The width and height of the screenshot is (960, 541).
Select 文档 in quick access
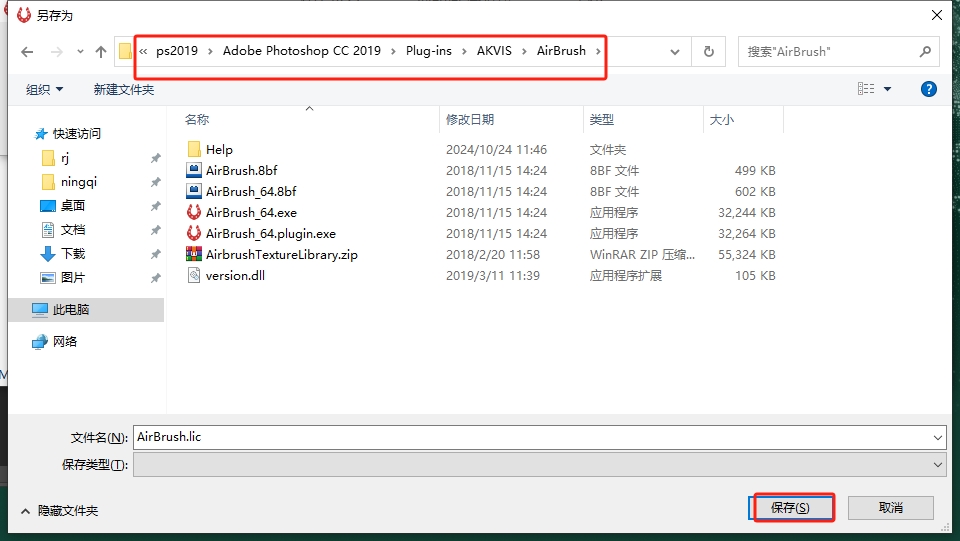tap(72, 229)
